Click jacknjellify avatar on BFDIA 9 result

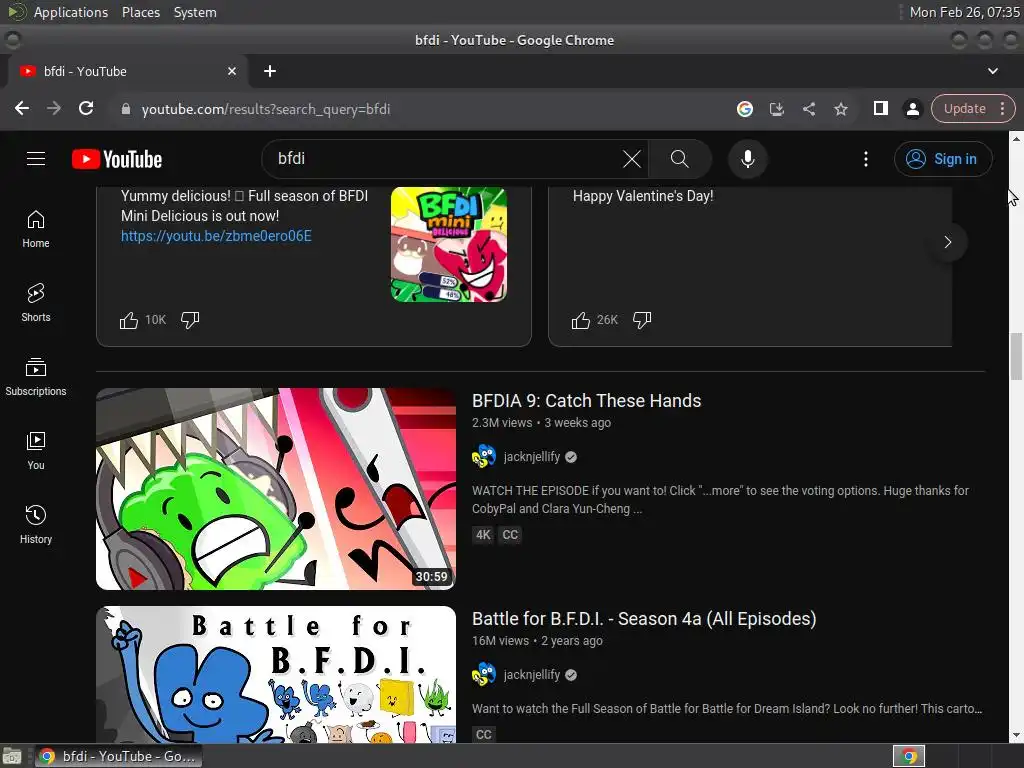pos(483,456)
